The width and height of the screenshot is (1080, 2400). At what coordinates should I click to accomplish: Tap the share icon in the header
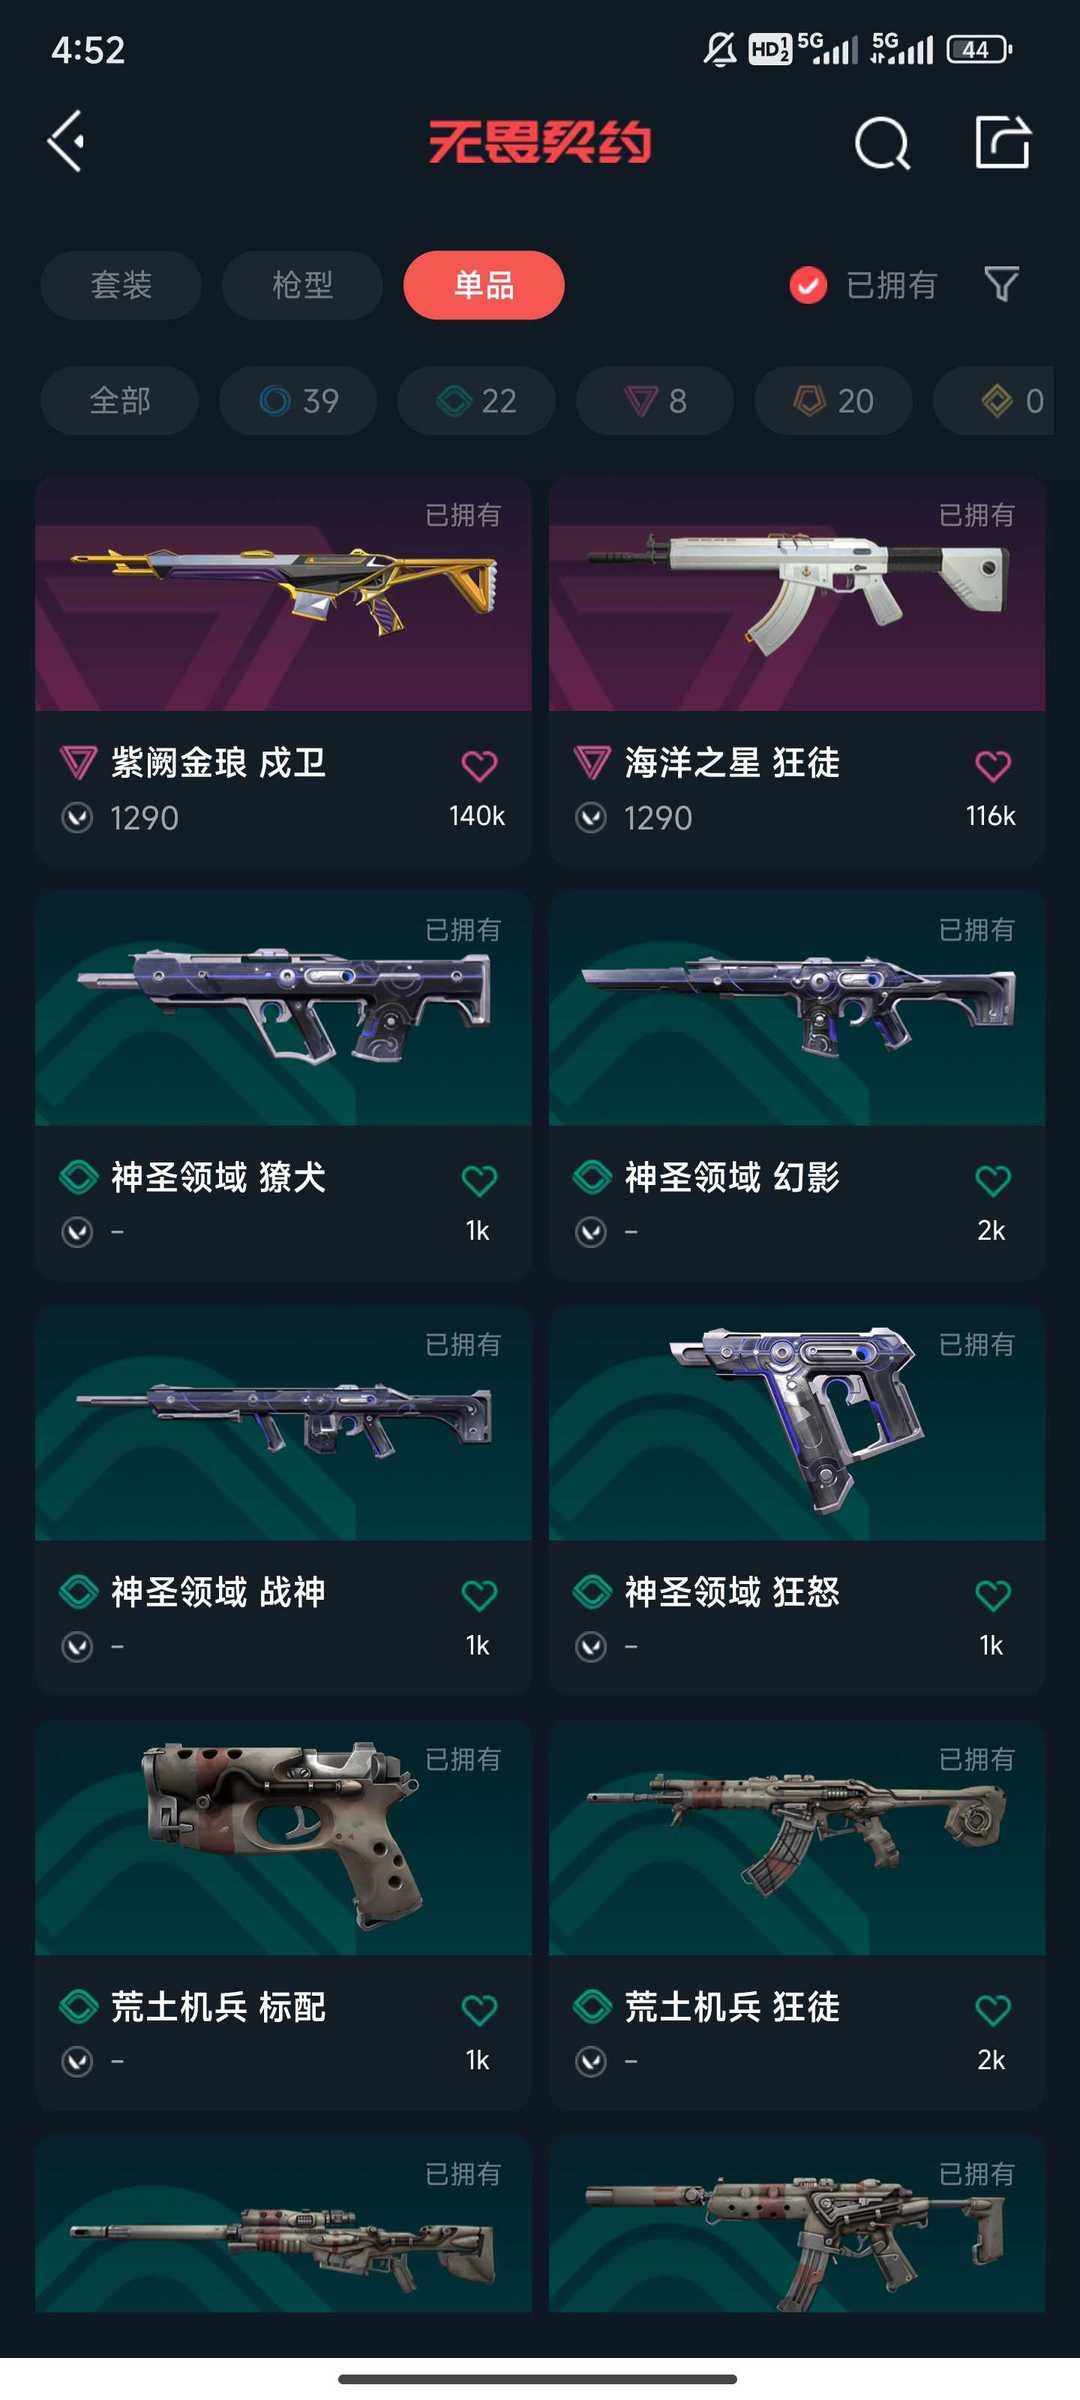pos(1002,142)
